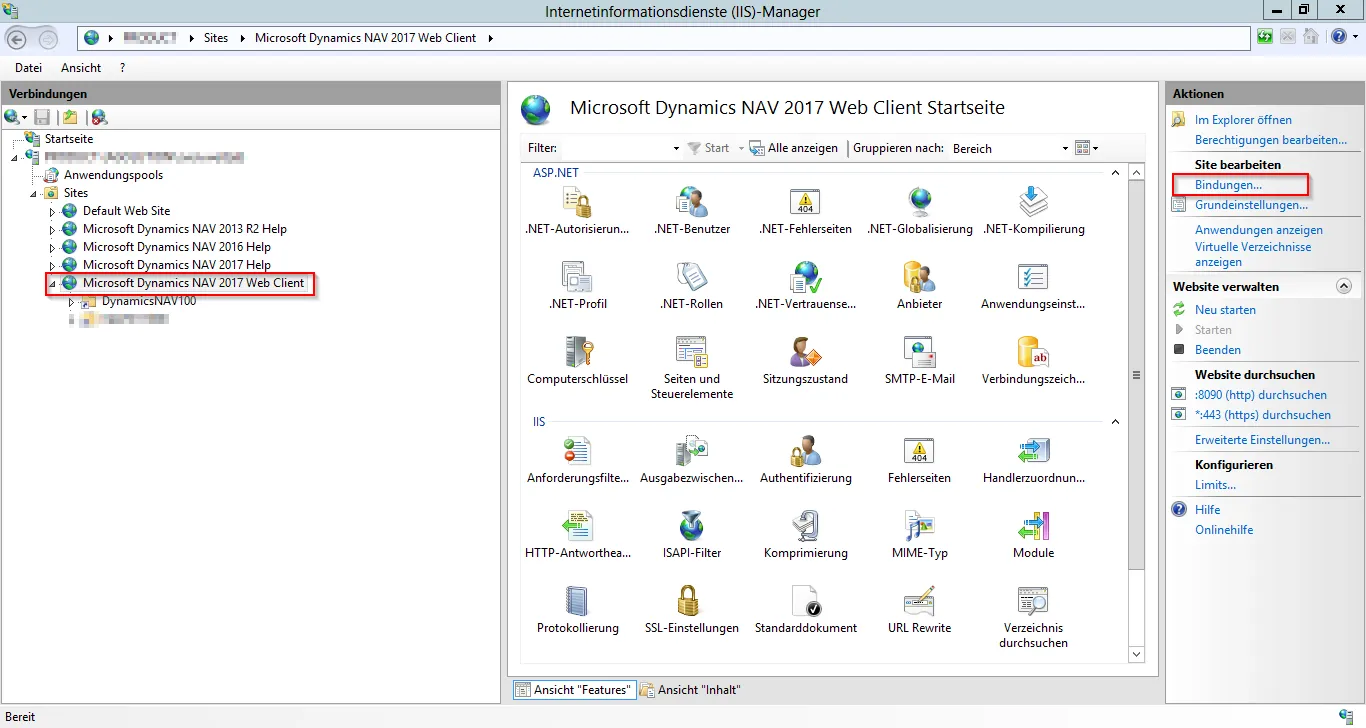Open the .NET-Kompilierung feature
The height and width of the screenshot is (728, 1366).
coord(1033,211)
